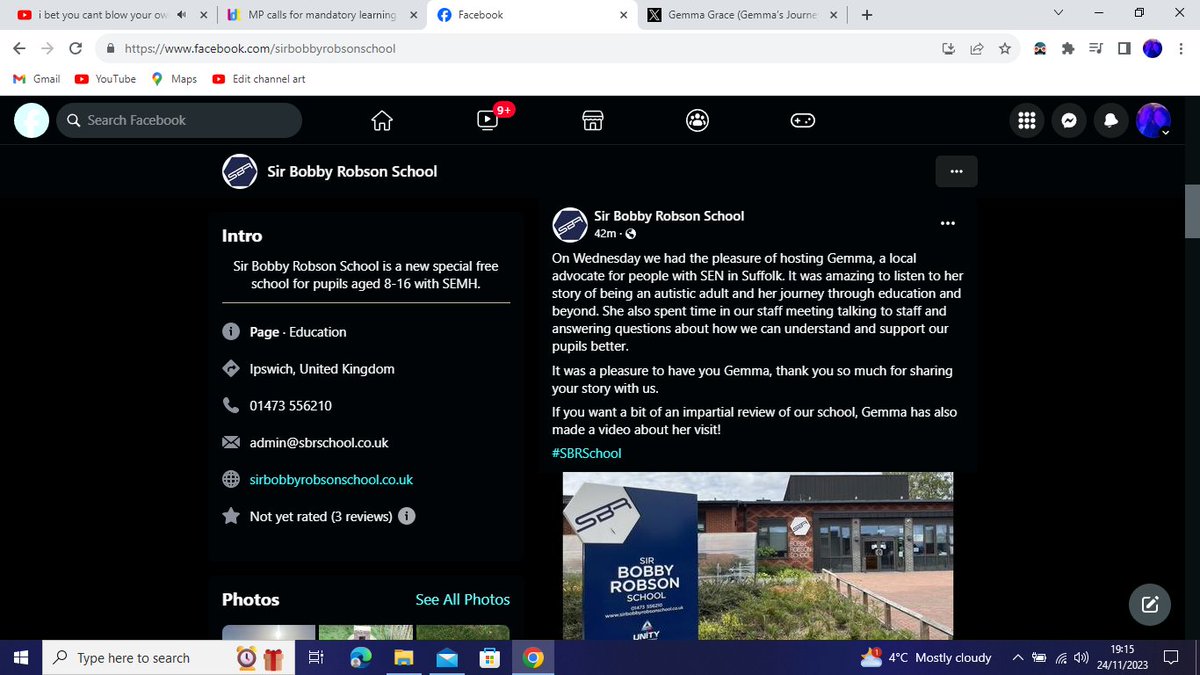
Task: Expand the system tray hidden icons chevron
Action: tap(1017, 657)
